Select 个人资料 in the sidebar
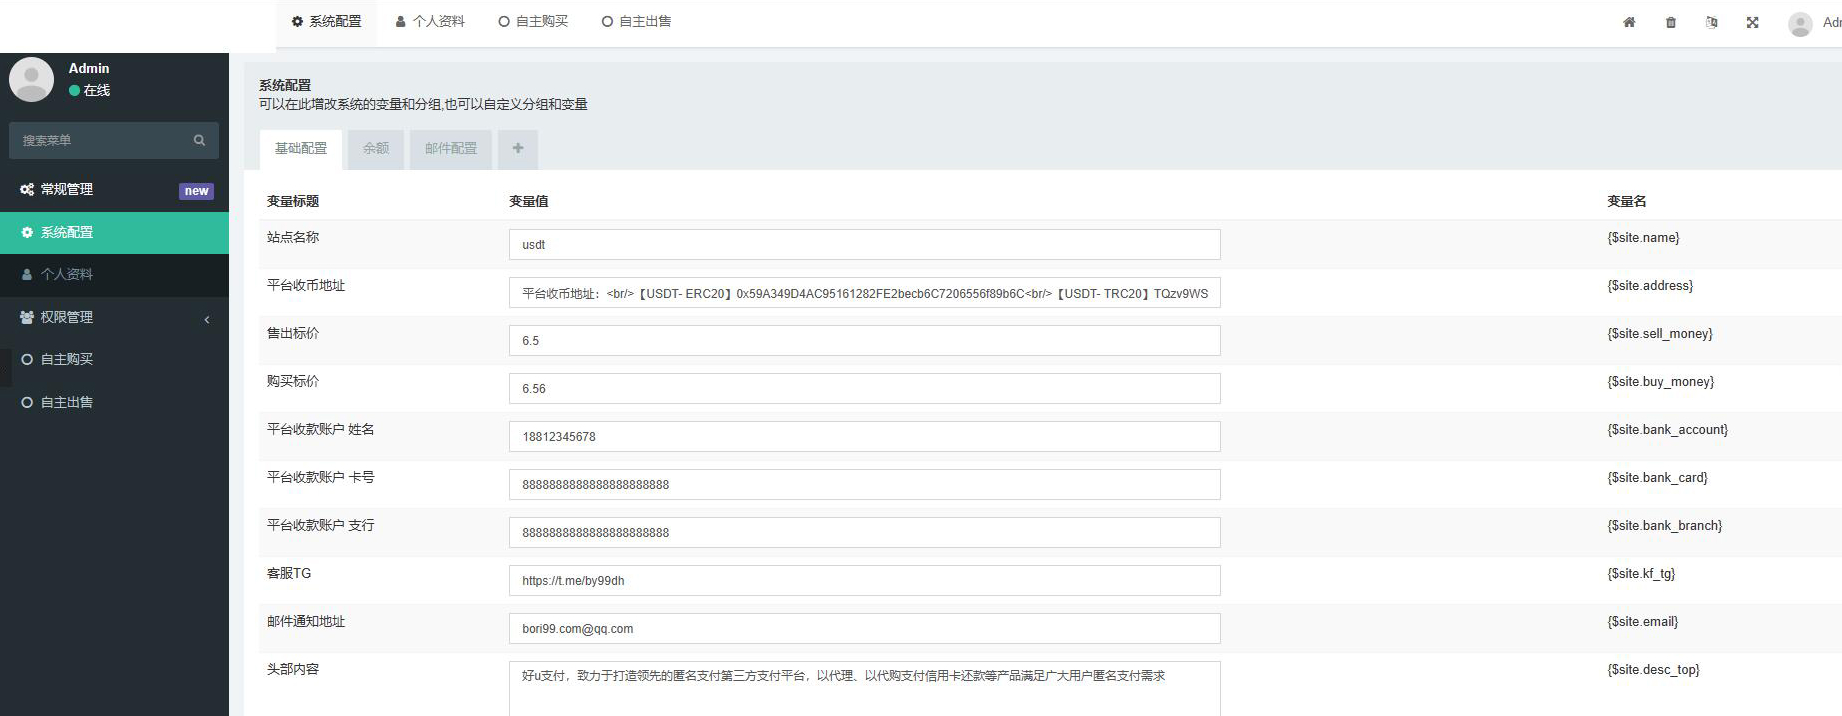1842x716 pixels. point(114,274)
